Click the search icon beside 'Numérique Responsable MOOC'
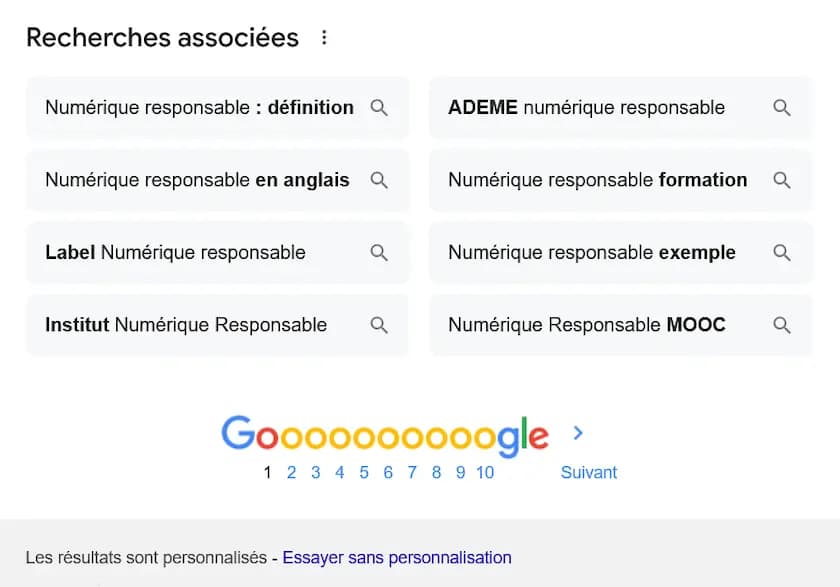The image size is (840, 587). click(782, 325)
